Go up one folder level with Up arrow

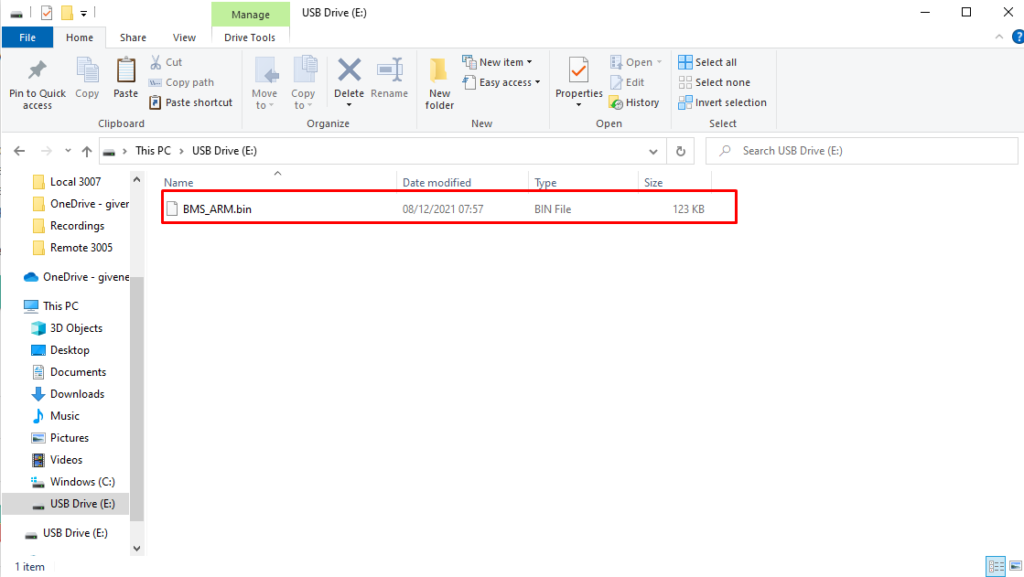coord(87,151)
